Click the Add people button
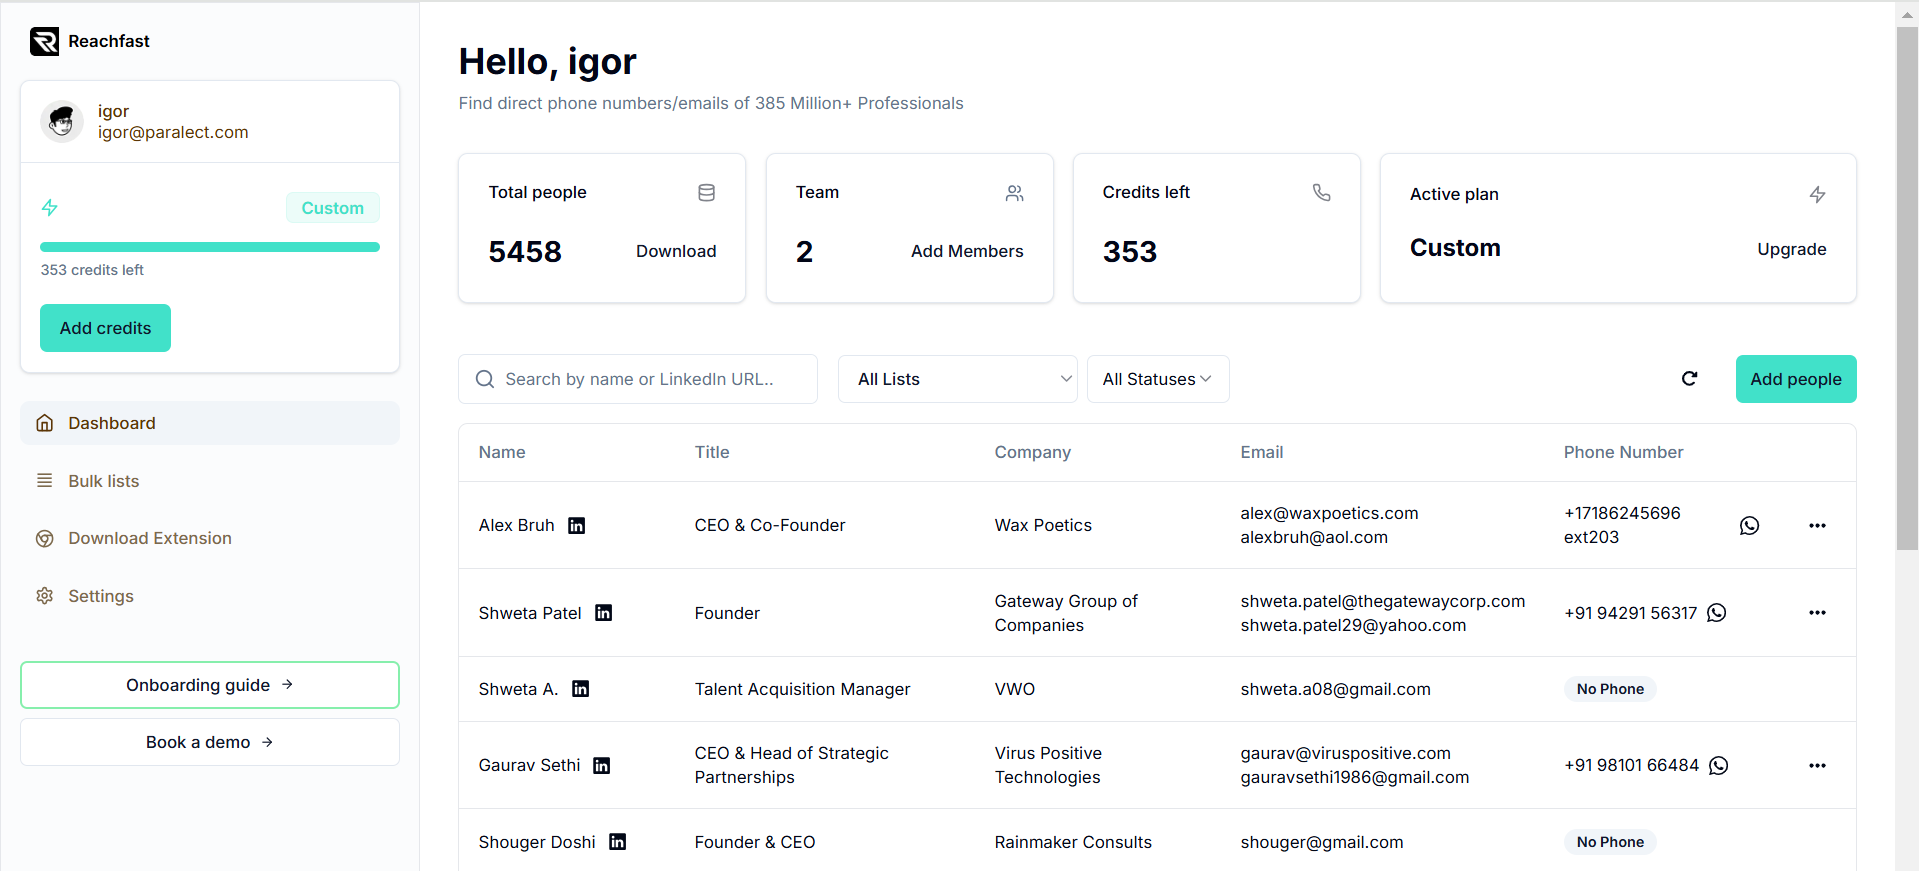1919x871 pixels. coord(1796,379)
